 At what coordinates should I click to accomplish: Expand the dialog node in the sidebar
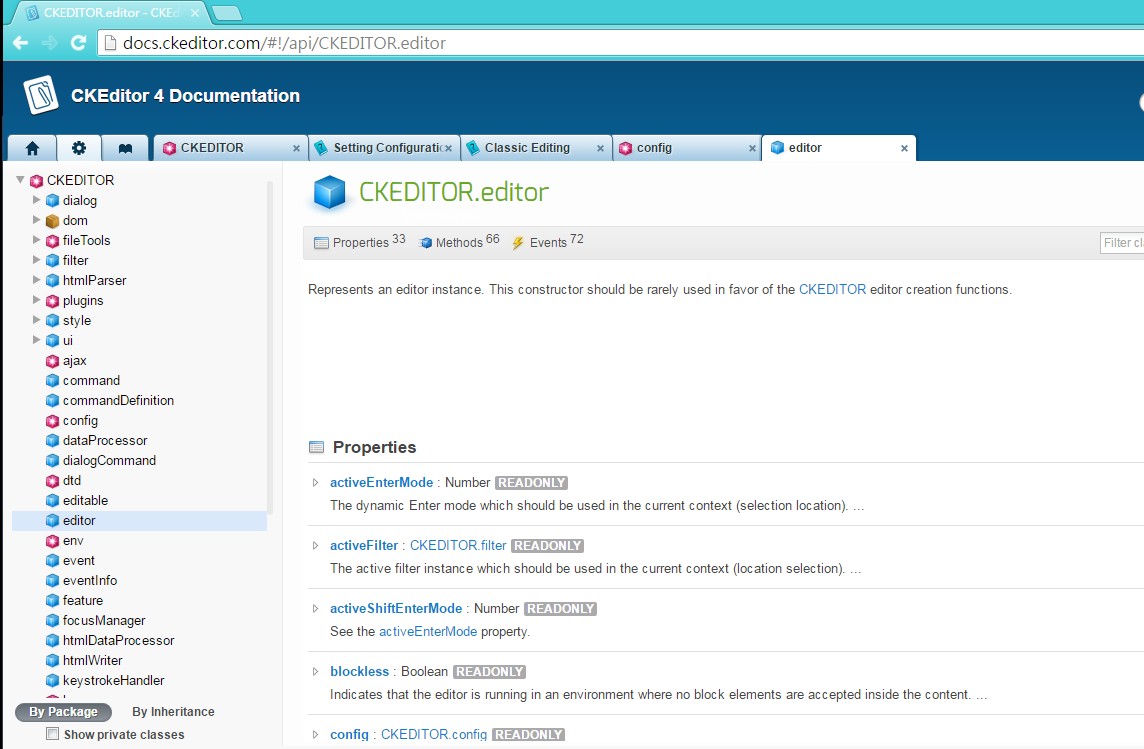pos(36,200)
